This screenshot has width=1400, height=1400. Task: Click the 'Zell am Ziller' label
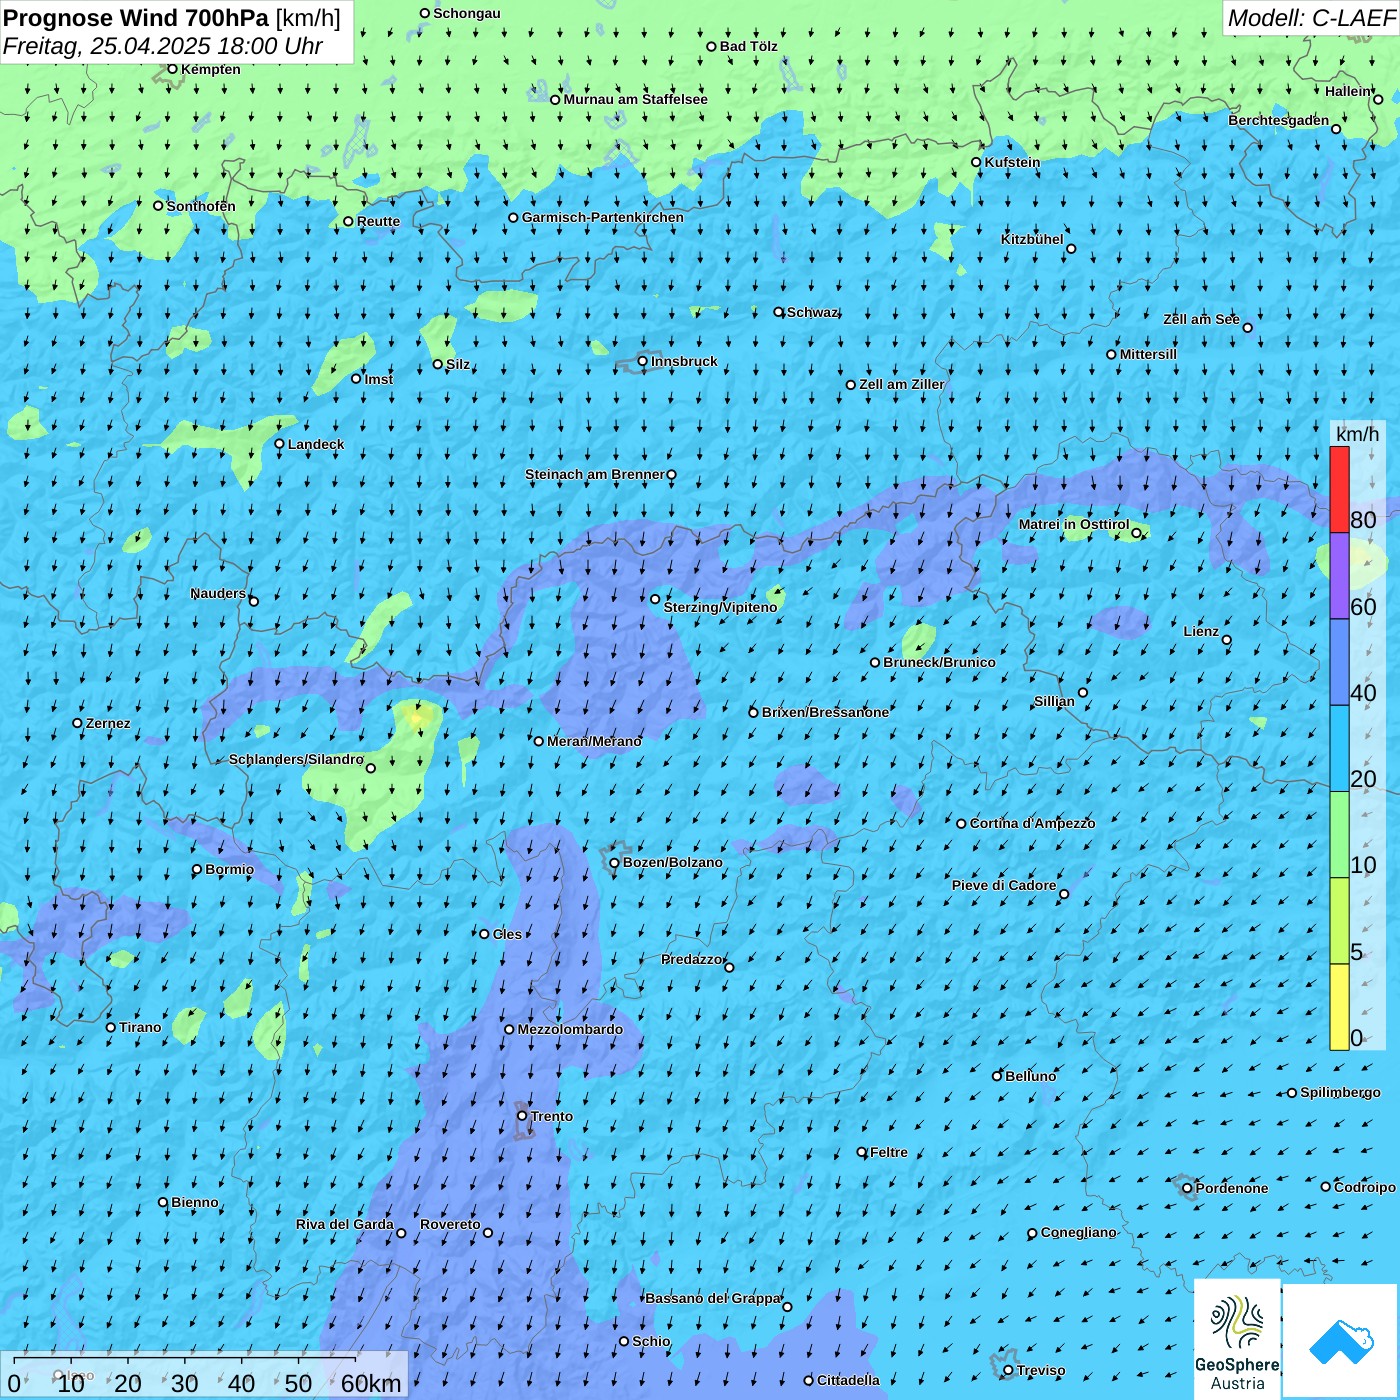(x=902, y=384)
